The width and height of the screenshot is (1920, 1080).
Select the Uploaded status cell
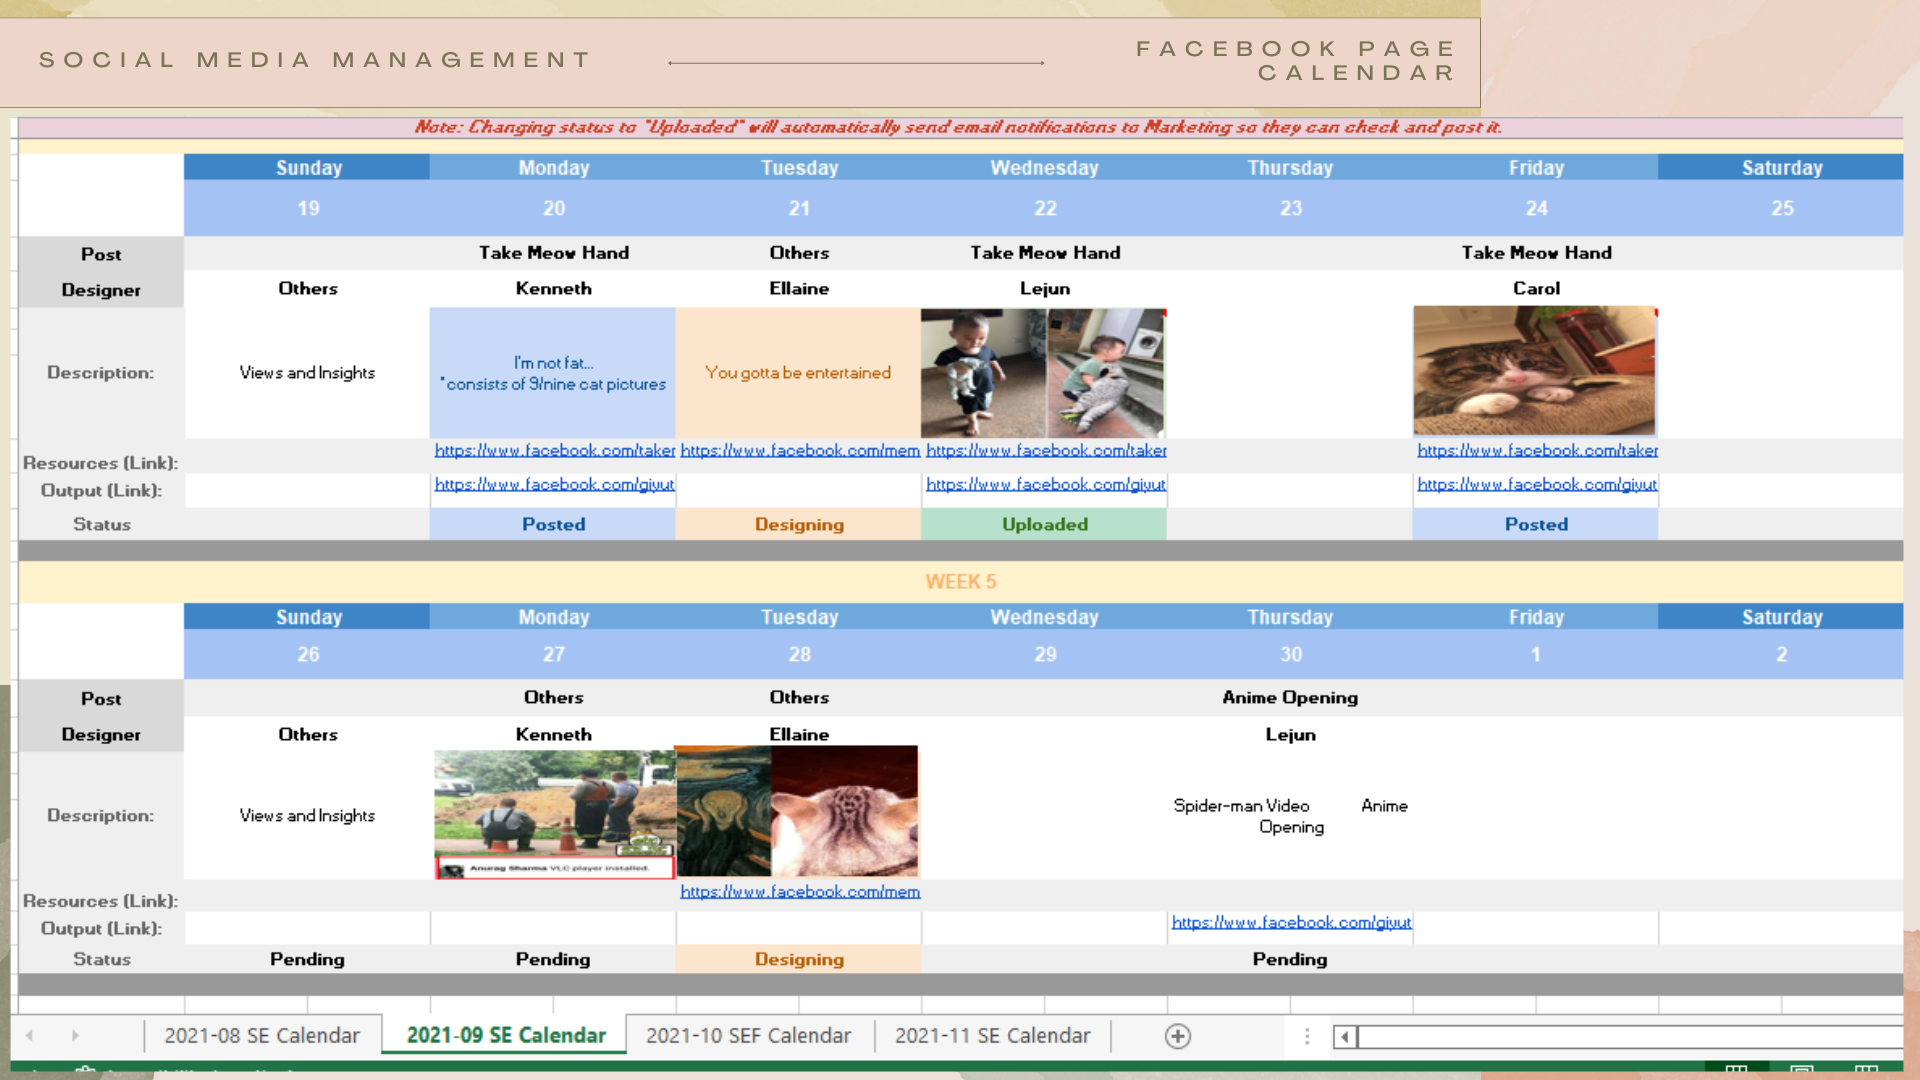pyautogui.click(x=1044, y=524)
